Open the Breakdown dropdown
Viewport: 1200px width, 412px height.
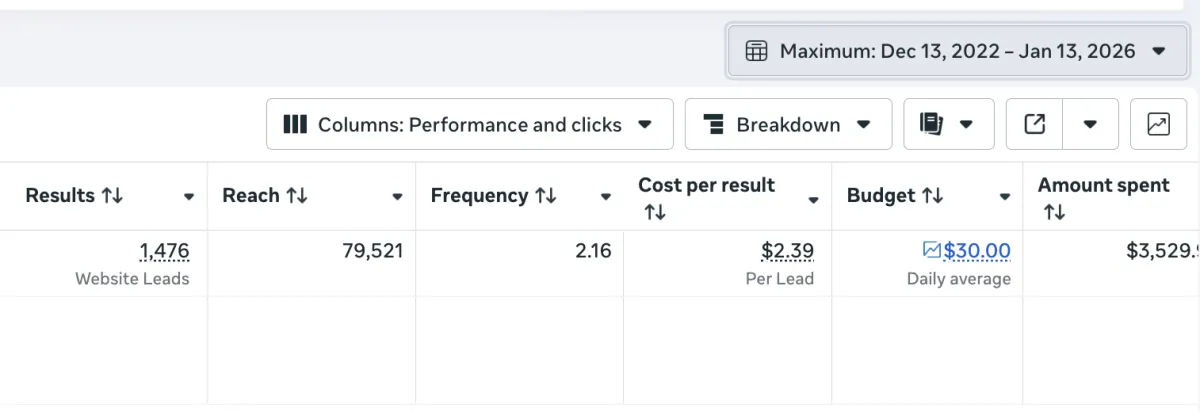(x=788, y=125)
